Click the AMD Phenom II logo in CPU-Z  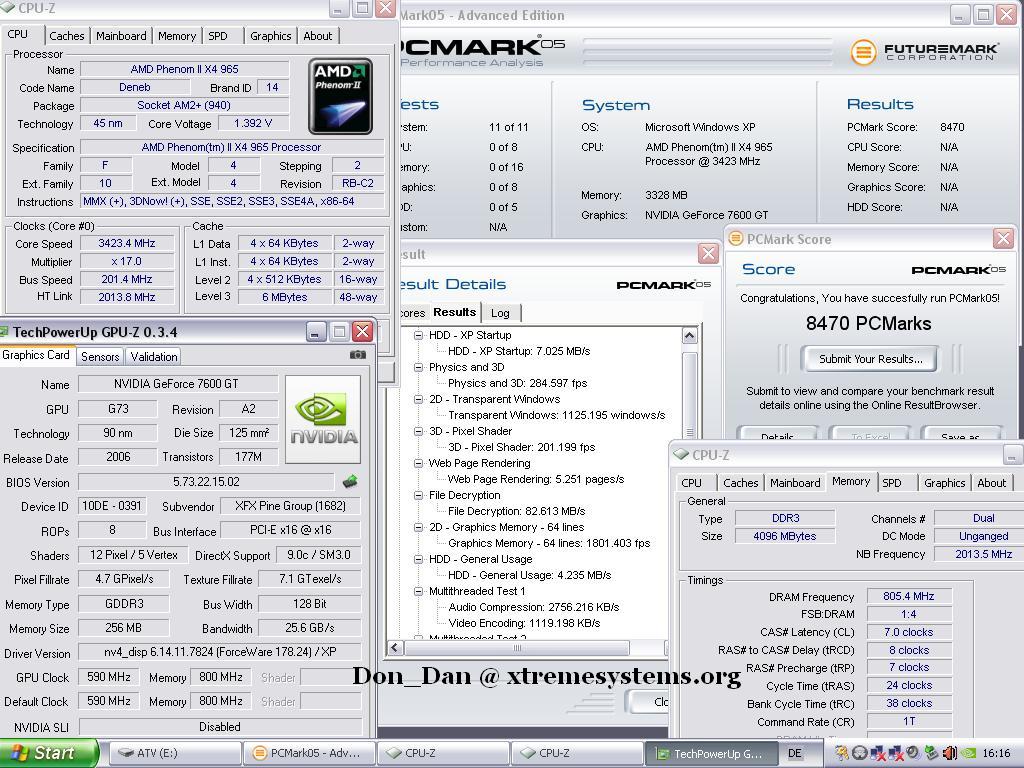(x=340, y=97)
